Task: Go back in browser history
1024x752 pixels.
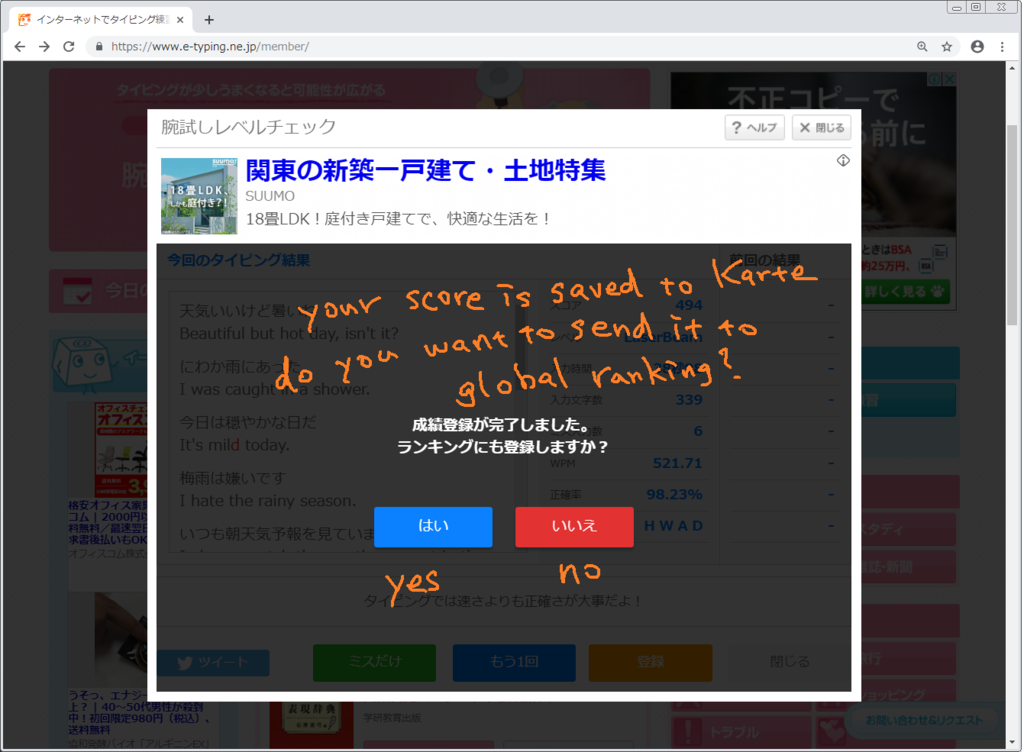Action: click(20, 46)
